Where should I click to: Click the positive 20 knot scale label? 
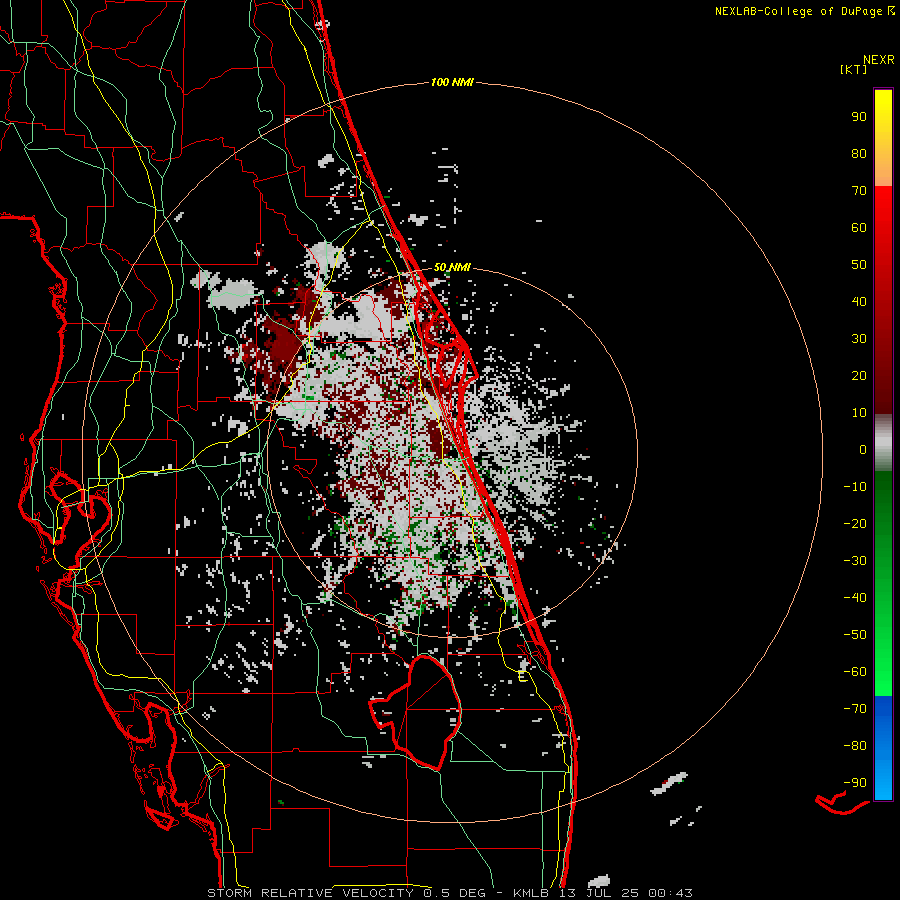859,375
